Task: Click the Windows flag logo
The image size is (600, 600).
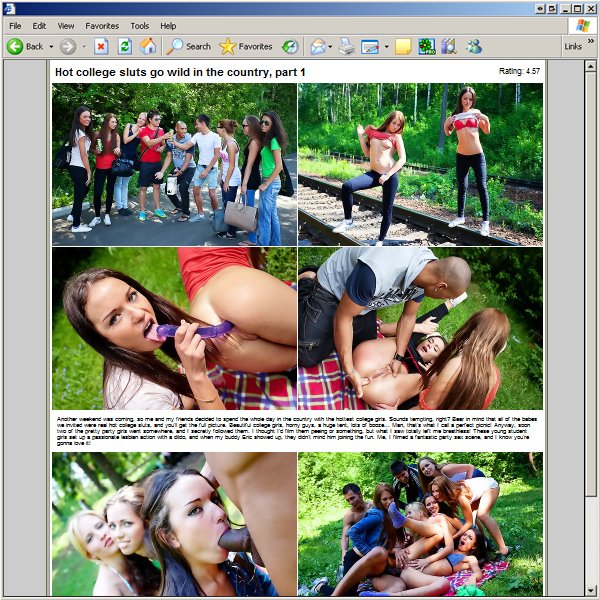Action: coord(583,26)
